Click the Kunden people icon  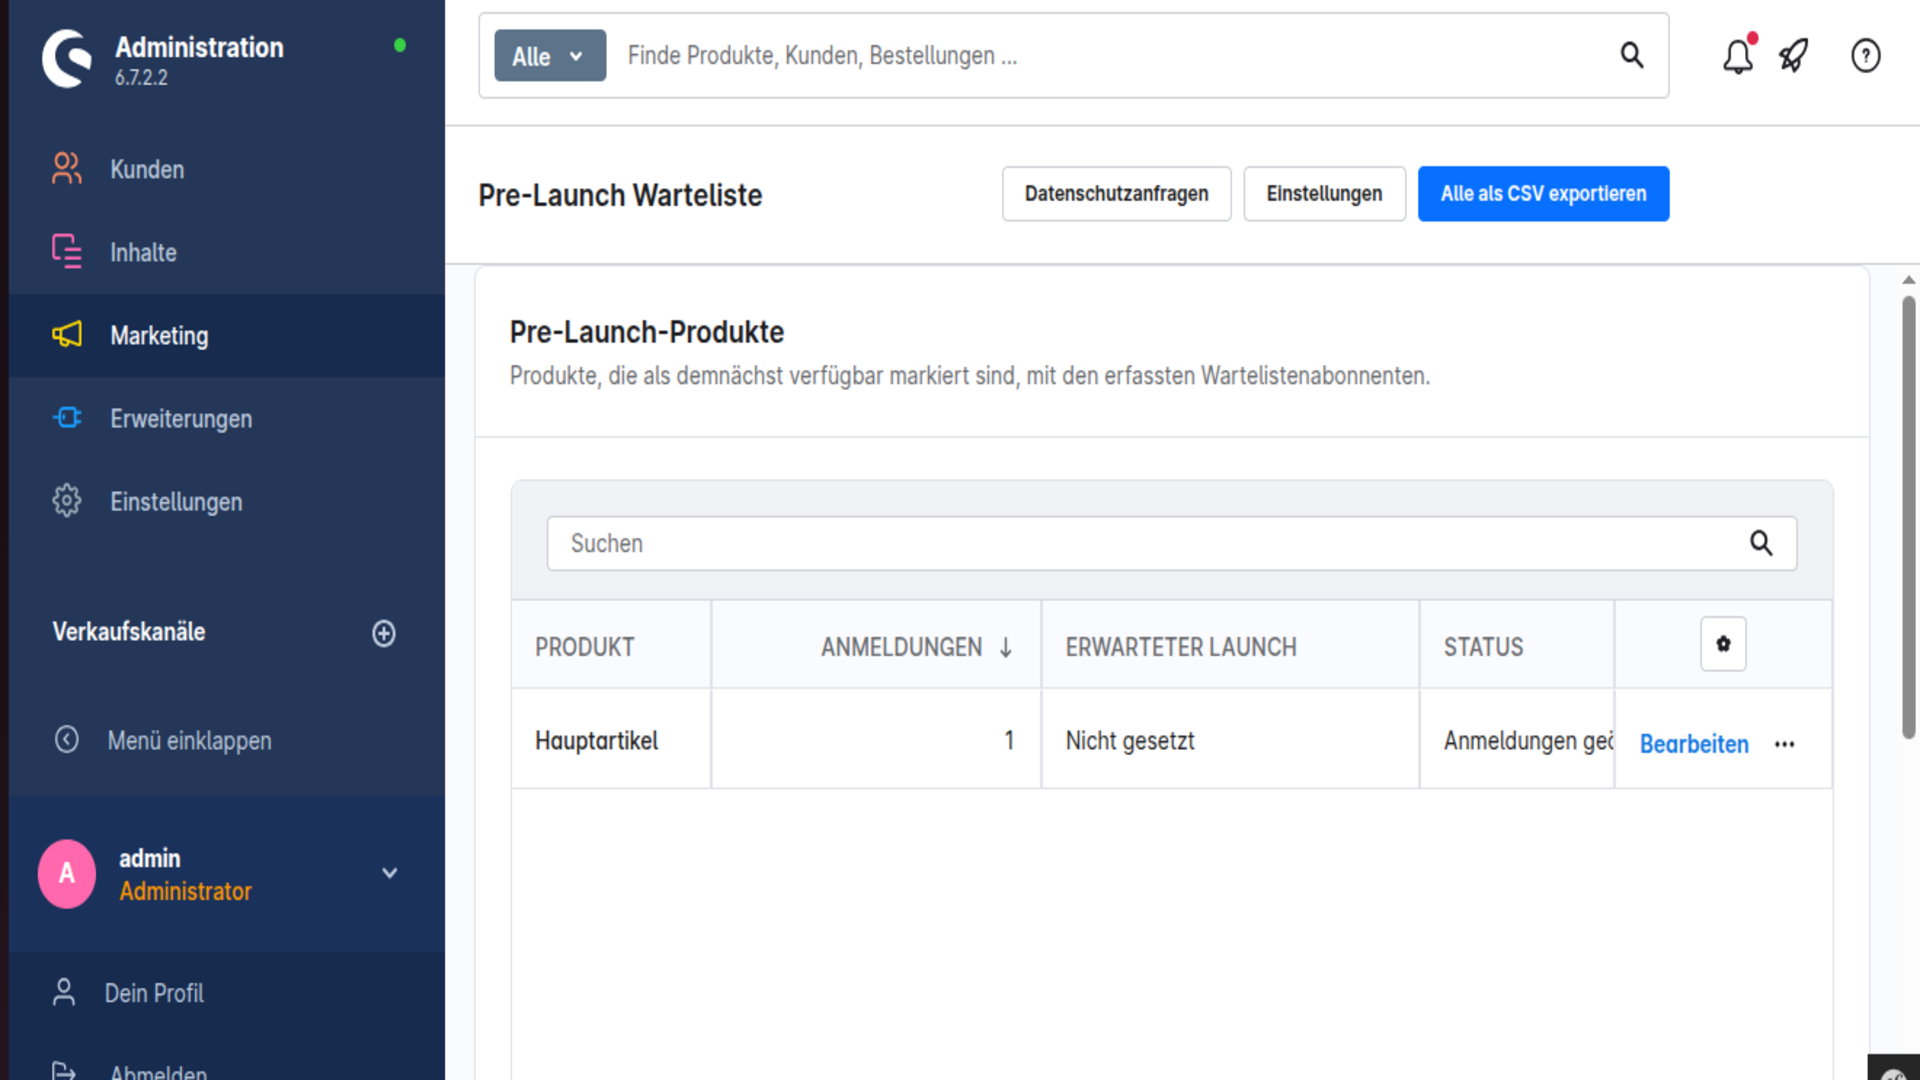coord(67,169)
